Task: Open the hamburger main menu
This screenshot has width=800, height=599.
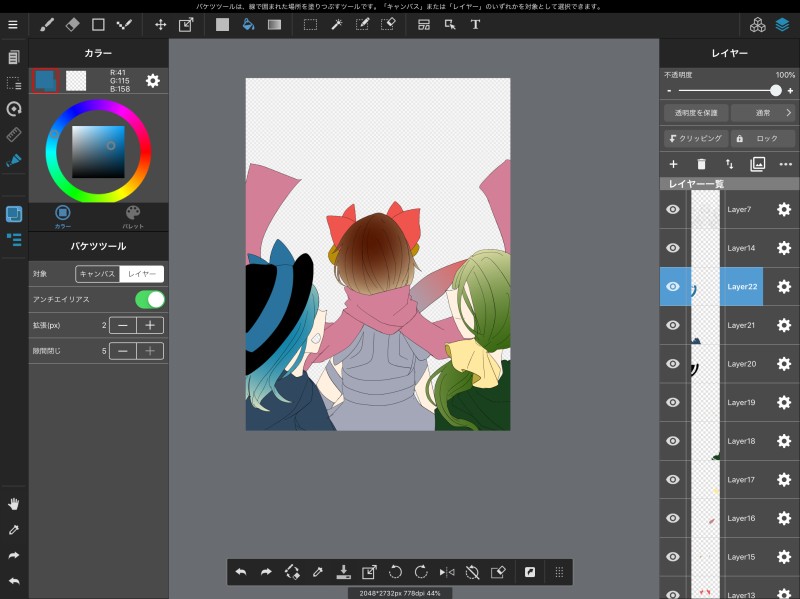Action: click(x=13, y=24)
